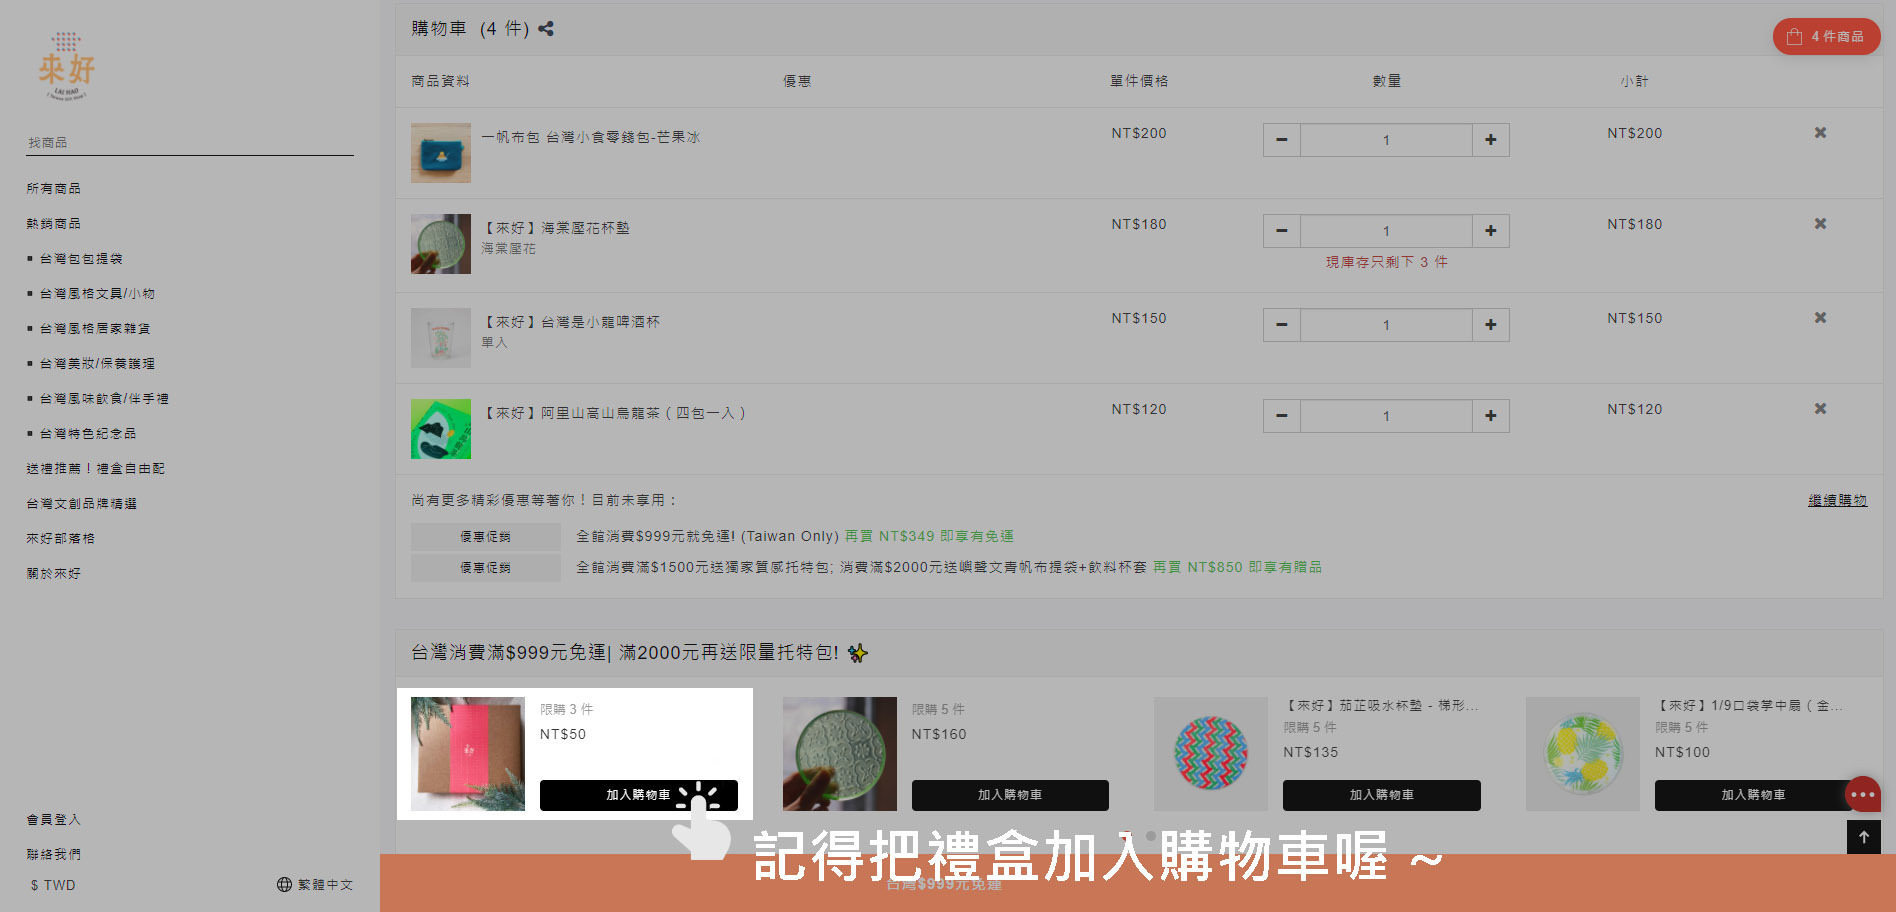Increase quantity of 阿里山高山烏龍茶
The image size is (1896, 912).
pos(1491,416)
